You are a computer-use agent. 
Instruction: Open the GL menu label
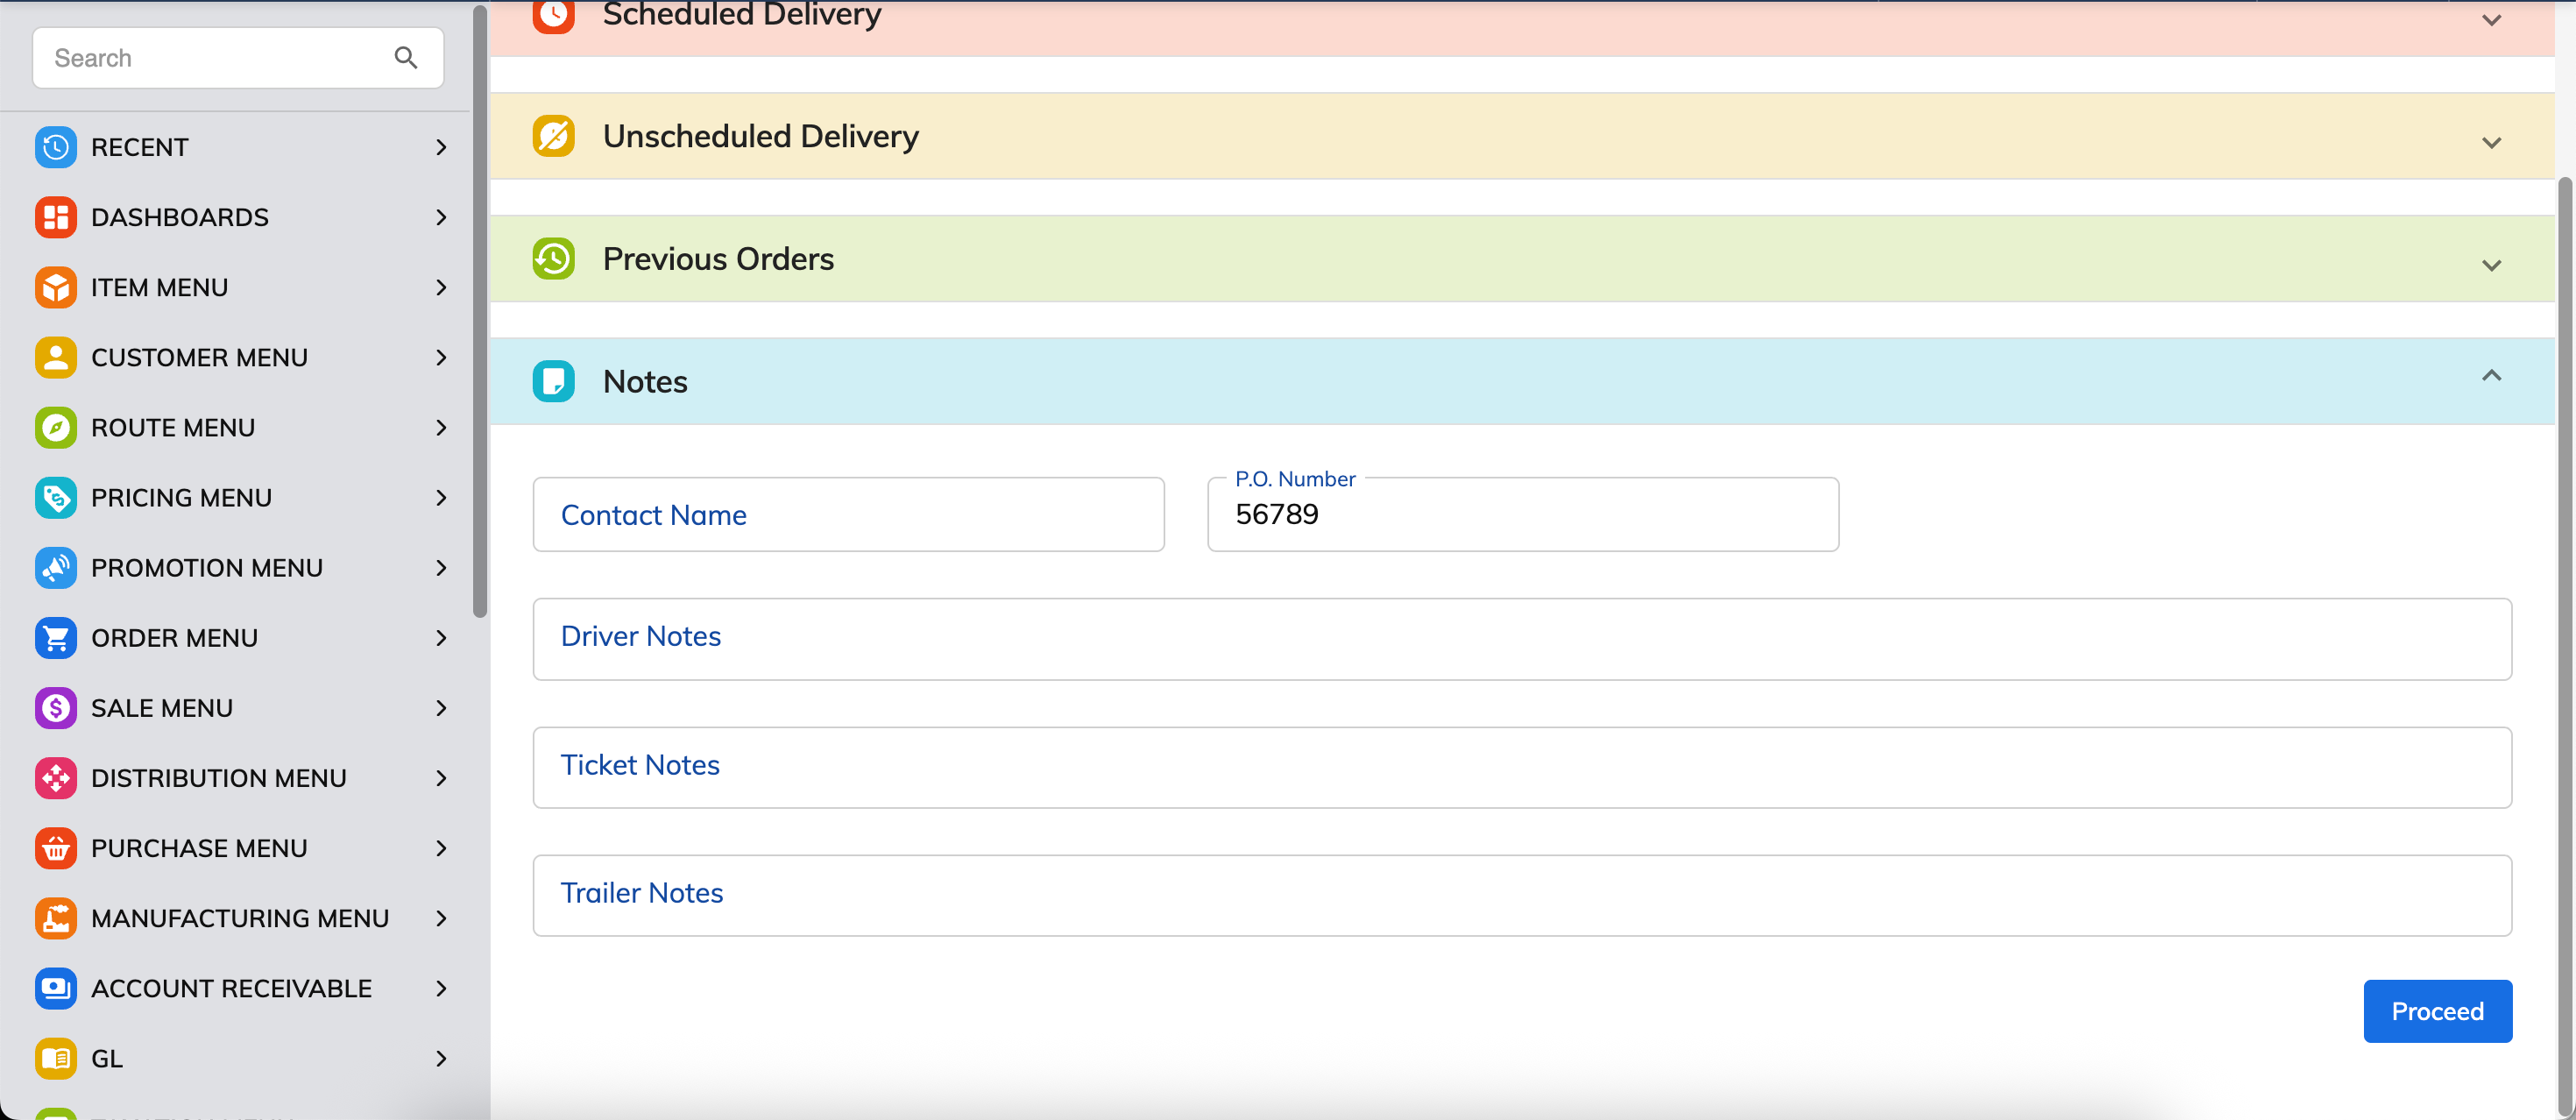tap(107, 1057)
